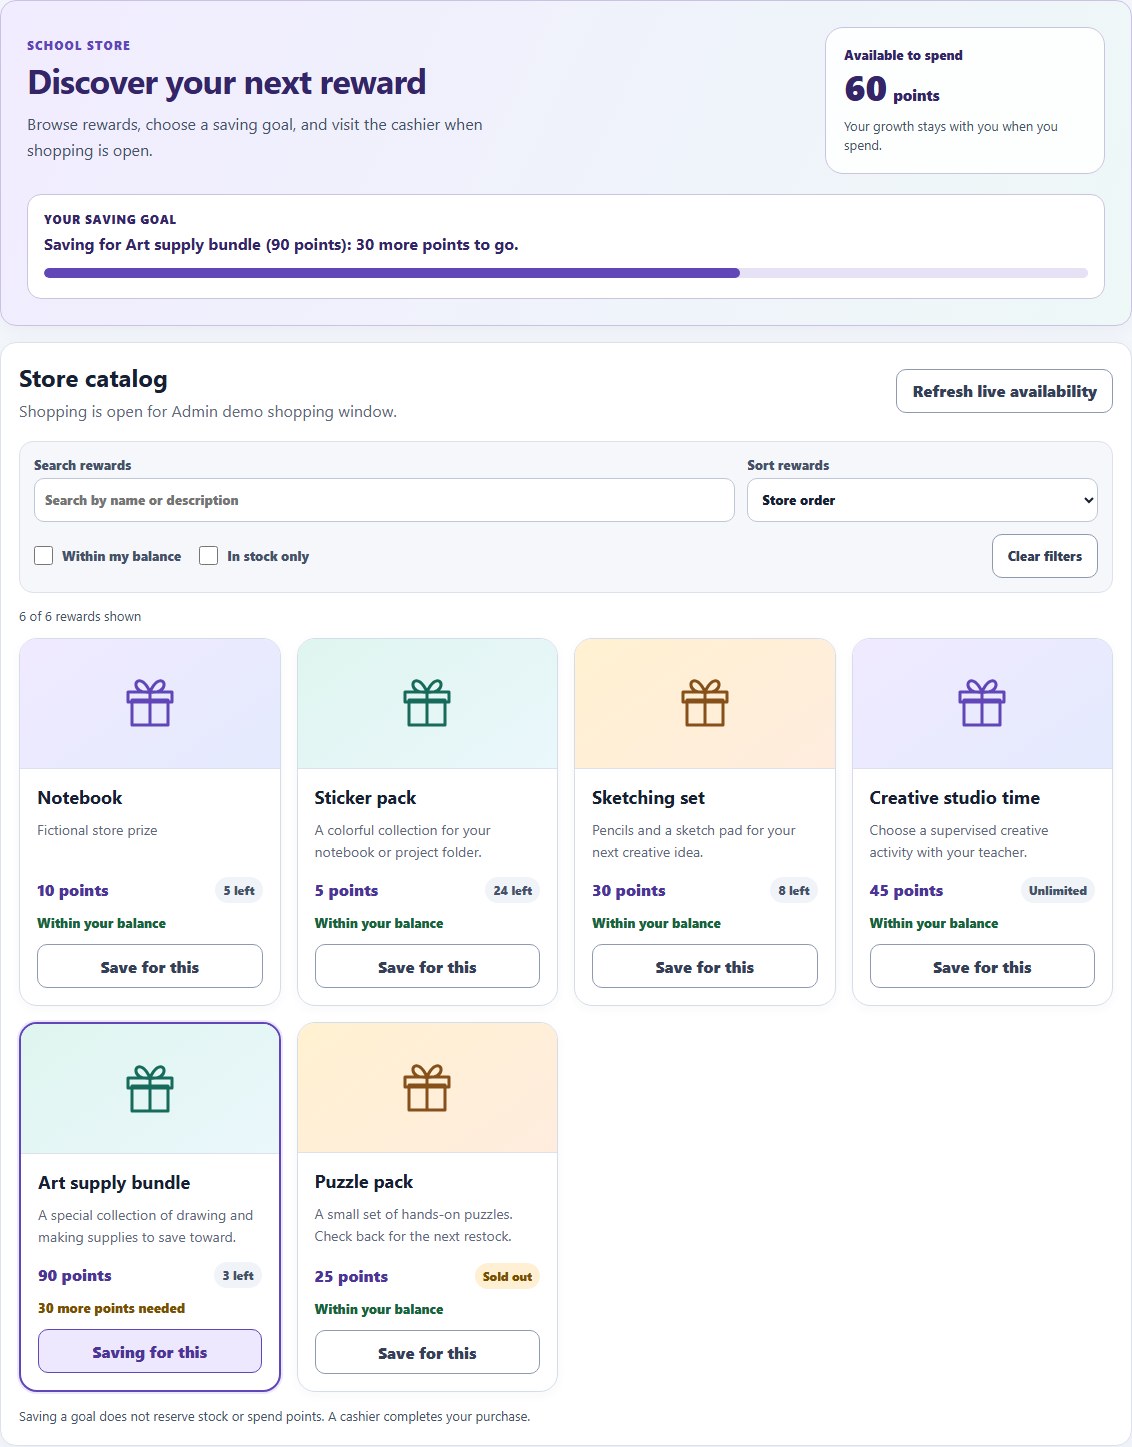Click the Notebook title text
Viewport: 1132px width, 1447px height.
coord(80,798)
